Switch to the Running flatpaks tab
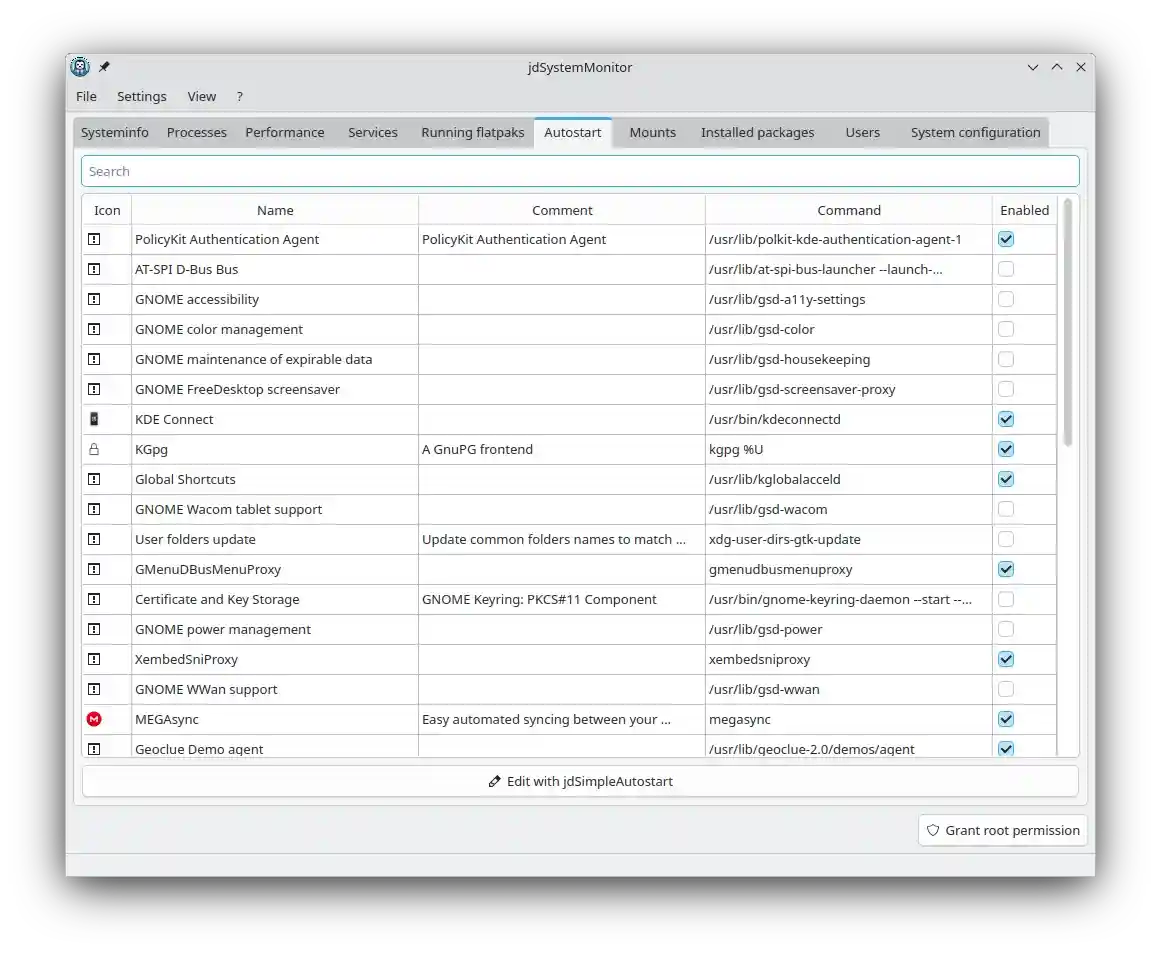The width and height of the screenshot is (1161, 954). coord(472,133)
